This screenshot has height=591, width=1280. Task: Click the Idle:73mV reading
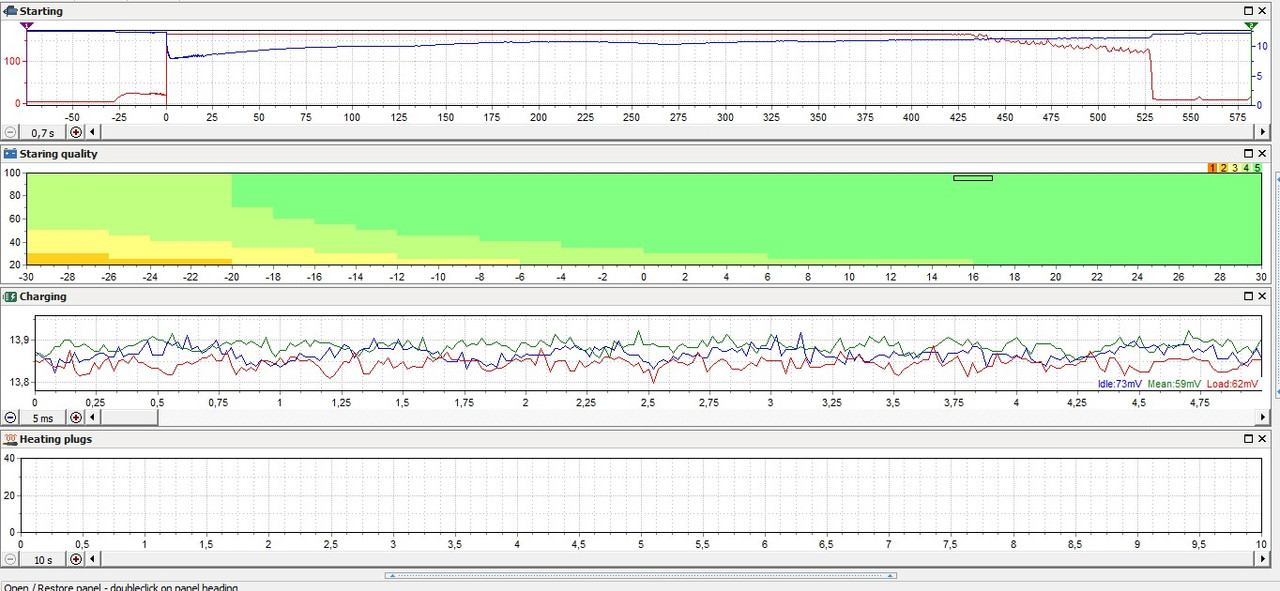coord(1119,384)
